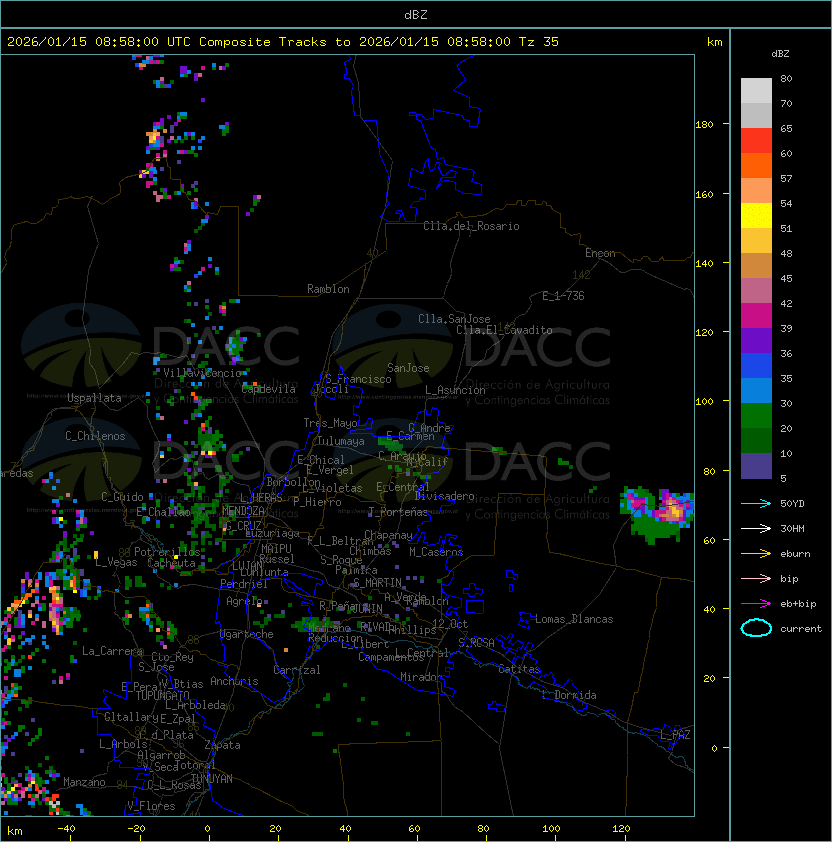Image resolution: width=832 pixels, height=842 pixels.
Task: Click the light gray top dBZ swatch
Action: 756,90
